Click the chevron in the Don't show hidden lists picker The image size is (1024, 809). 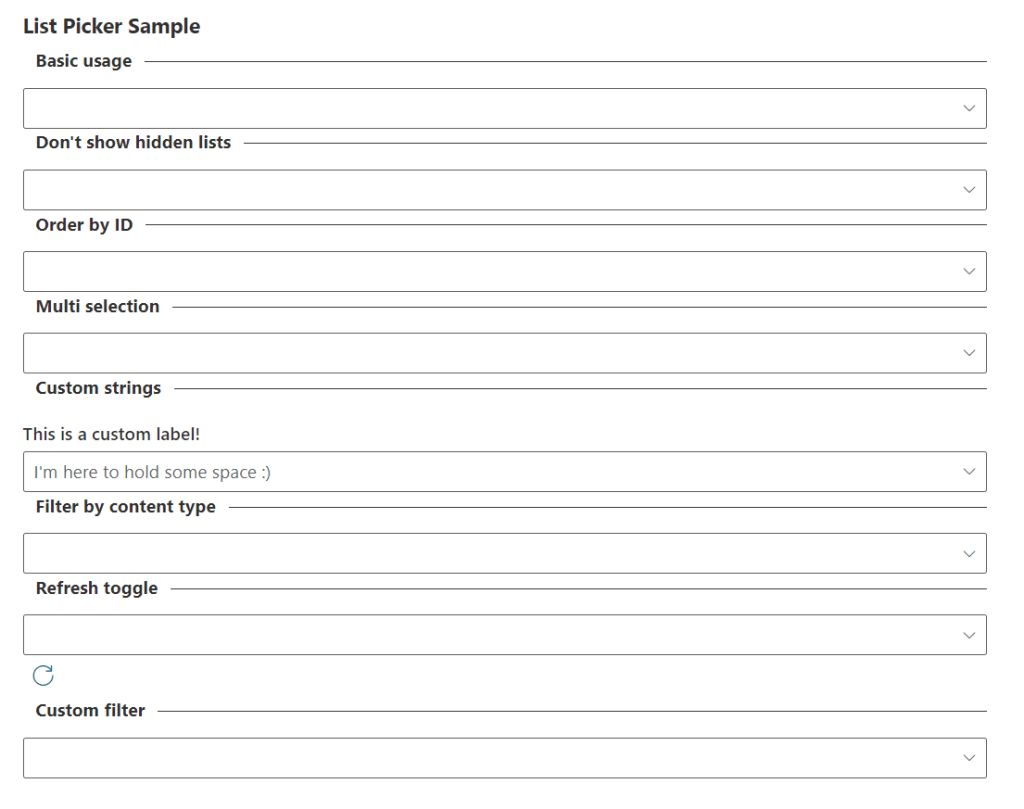point(968,190)
